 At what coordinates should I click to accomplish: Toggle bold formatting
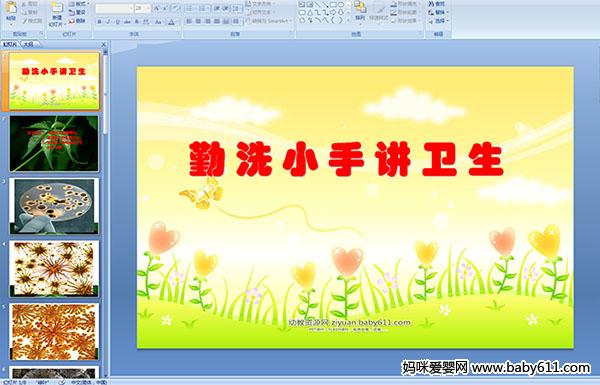99,22
